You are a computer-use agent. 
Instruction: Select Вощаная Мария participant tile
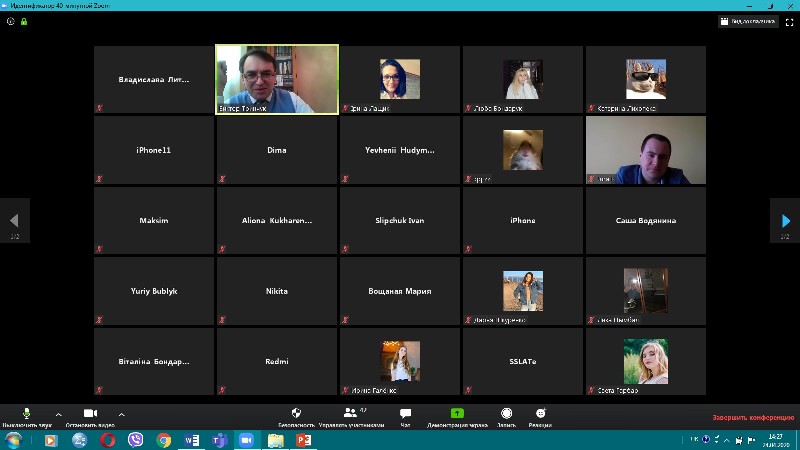[400, 291]
